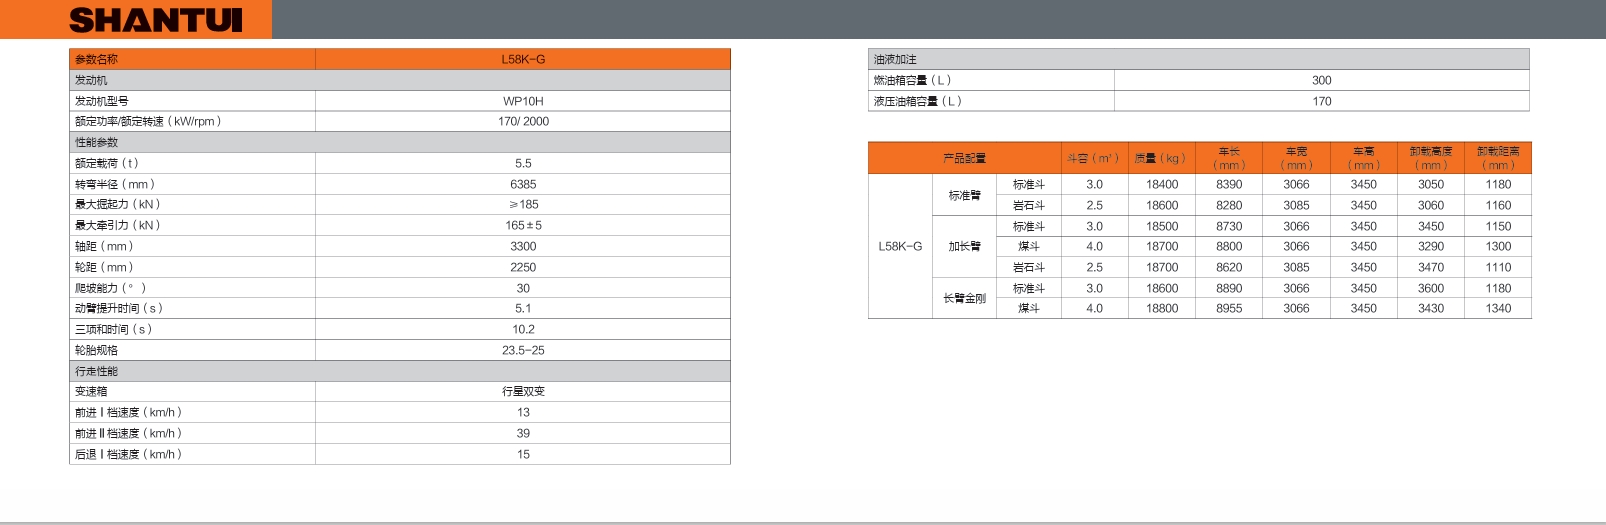Select the 燃油箱容量 value 300
Viewport: 1606px width, 525px height.
pyautogui.click(x=1322, y=80)
